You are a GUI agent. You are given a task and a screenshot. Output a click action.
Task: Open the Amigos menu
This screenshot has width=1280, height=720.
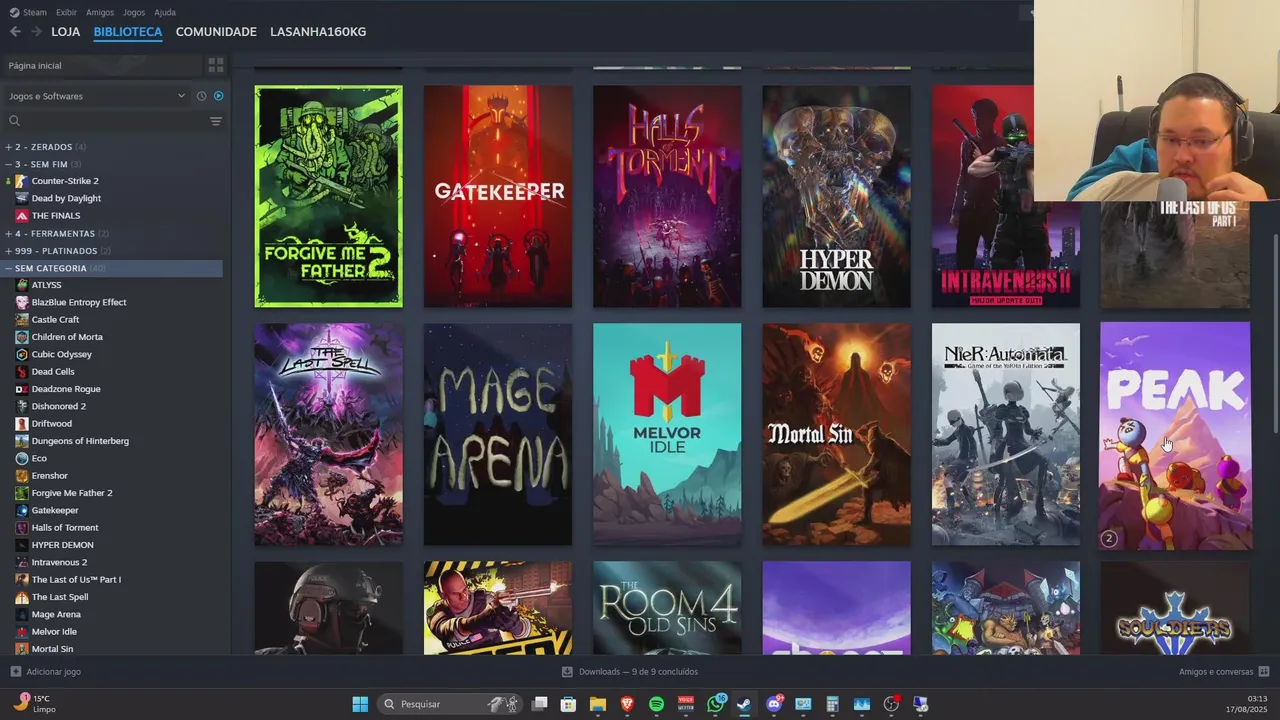coord(100,12)
